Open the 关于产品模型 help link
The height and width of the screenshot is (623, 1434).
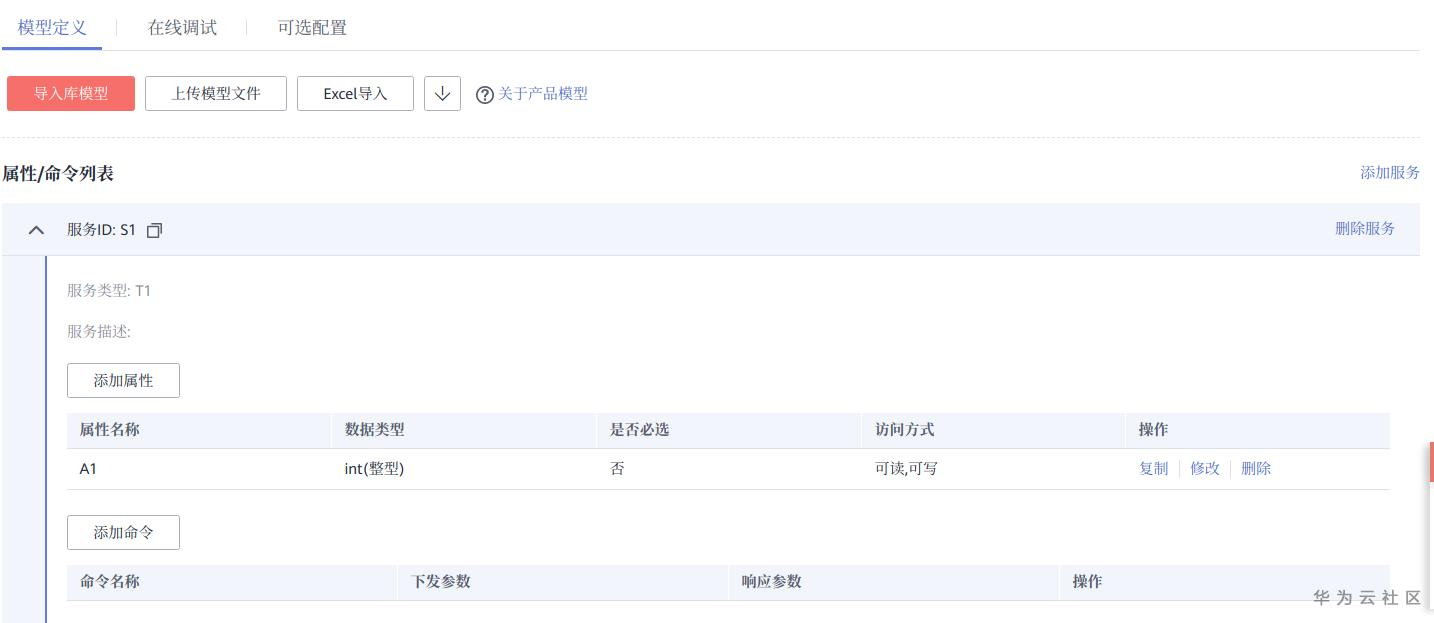click(x=543, y=94)
